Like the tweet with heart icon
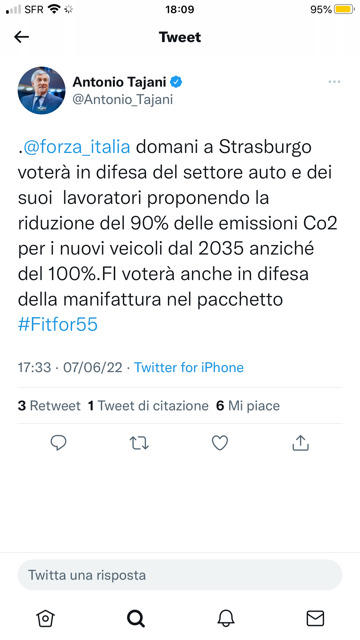 coord(220,443)
